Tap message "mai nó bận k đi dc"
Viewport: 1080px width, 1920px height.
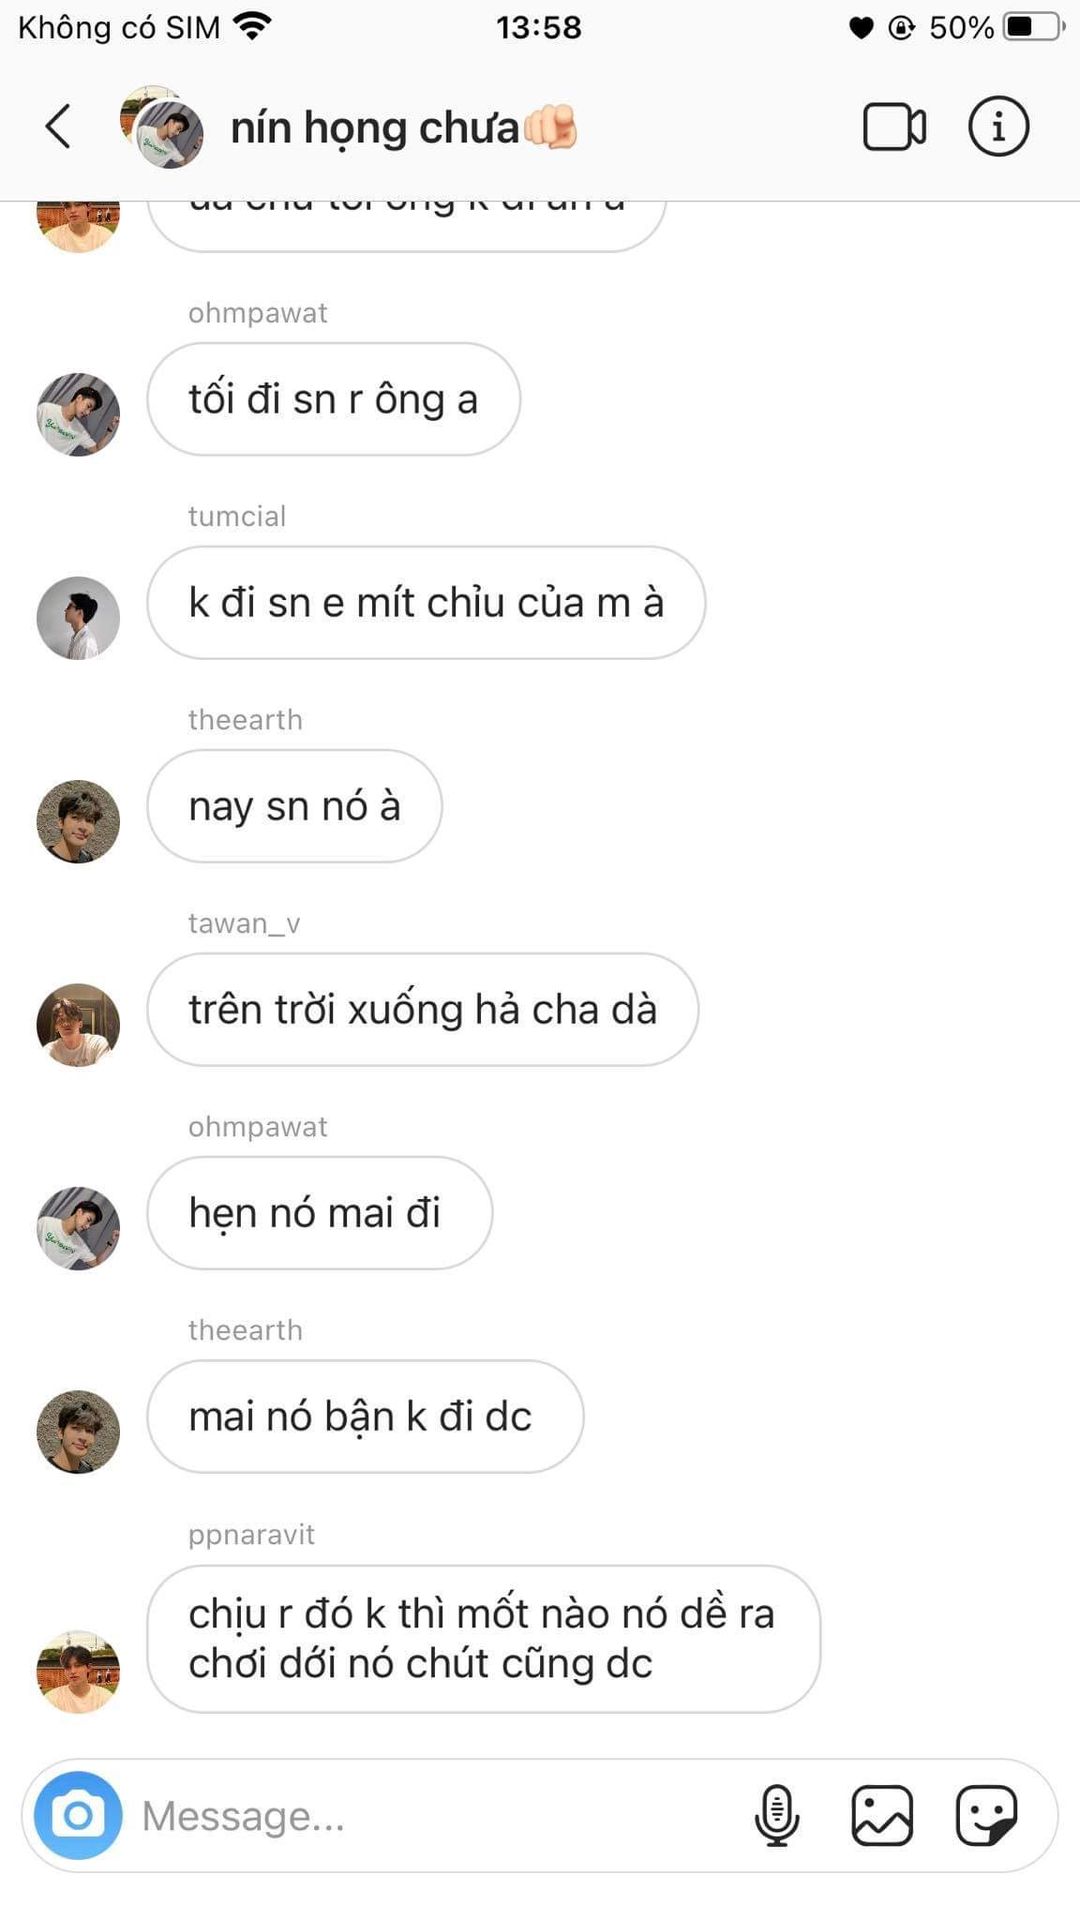pos(365,1417)
